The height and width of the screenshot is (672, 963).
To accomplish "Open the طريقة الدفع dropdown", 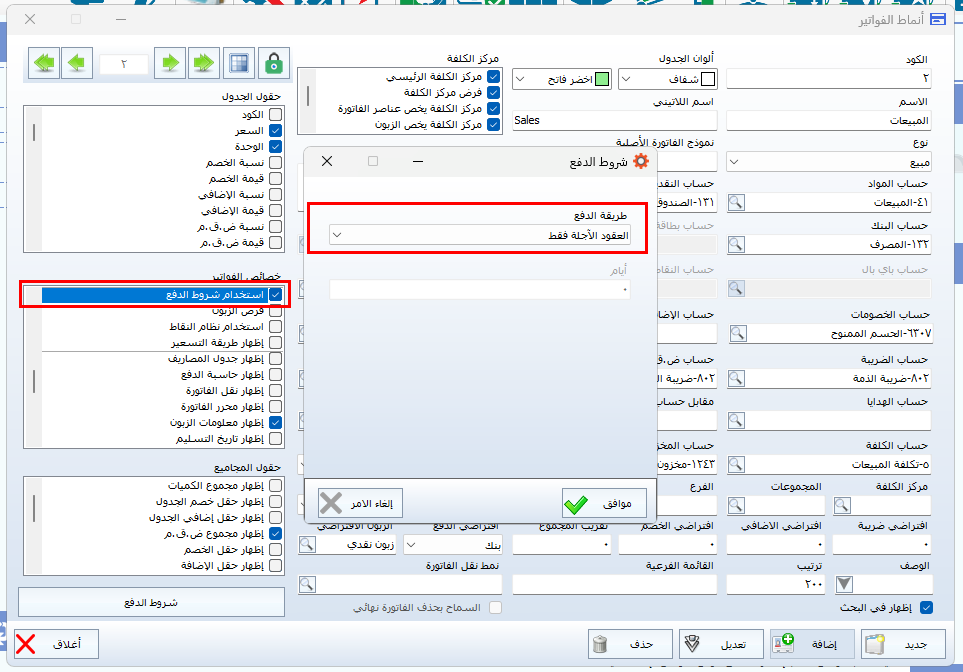I will 338,235.
